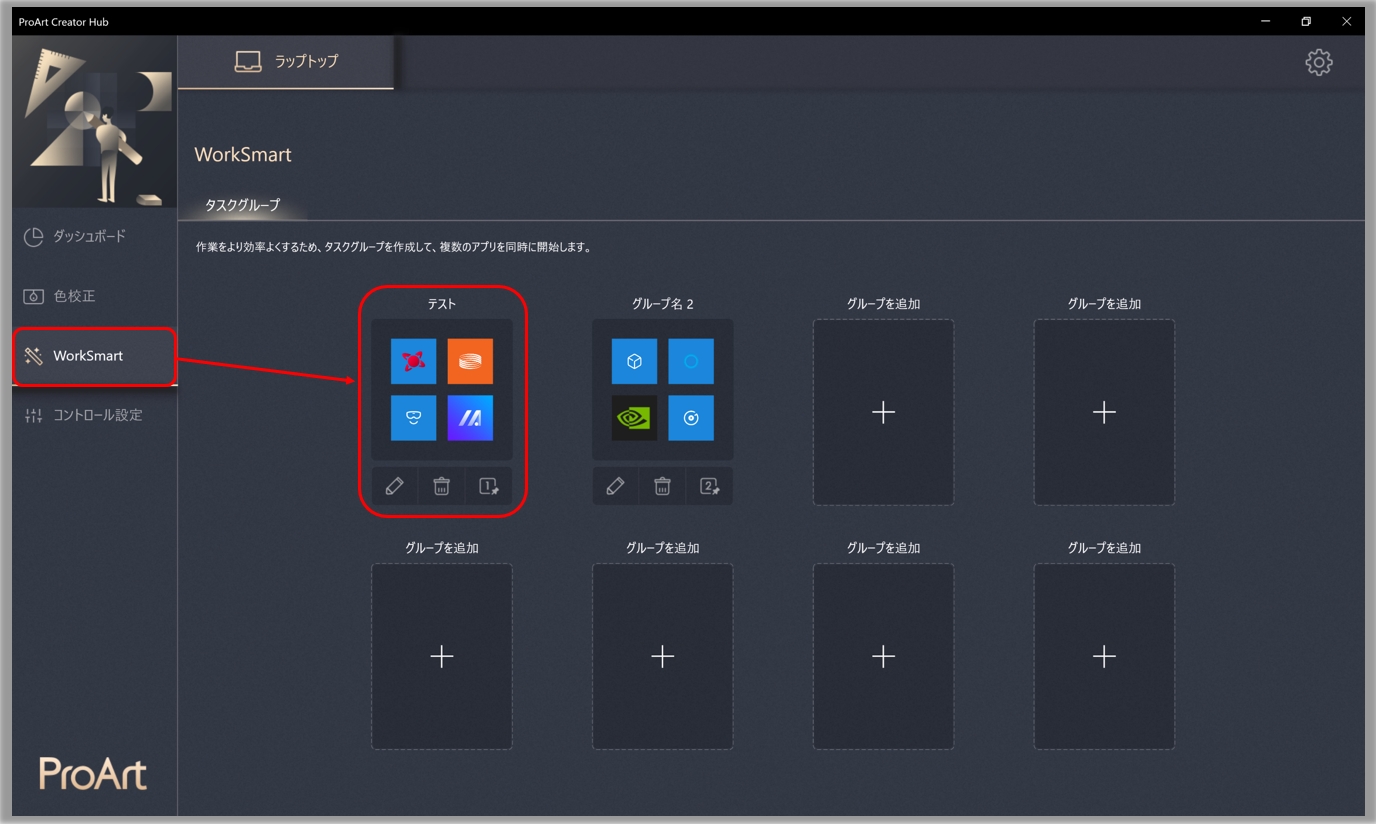Edit グループ名 2 with pencil icon
The image size is (1376, 824).
pyautogui.click(x=616, y=486)
